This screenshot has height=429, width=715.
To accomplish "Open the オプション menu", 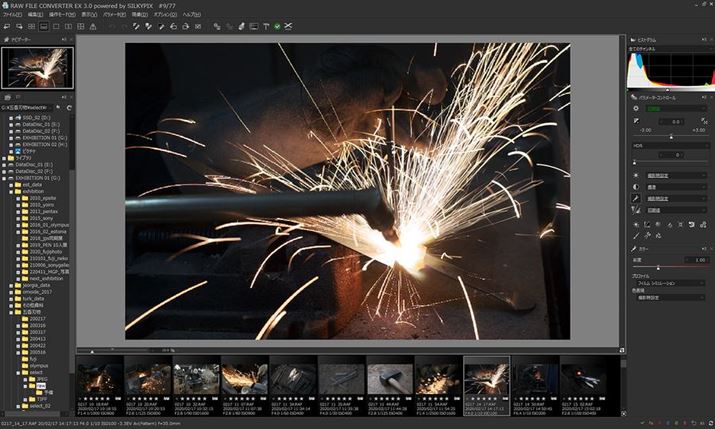I will click(166, 15).
